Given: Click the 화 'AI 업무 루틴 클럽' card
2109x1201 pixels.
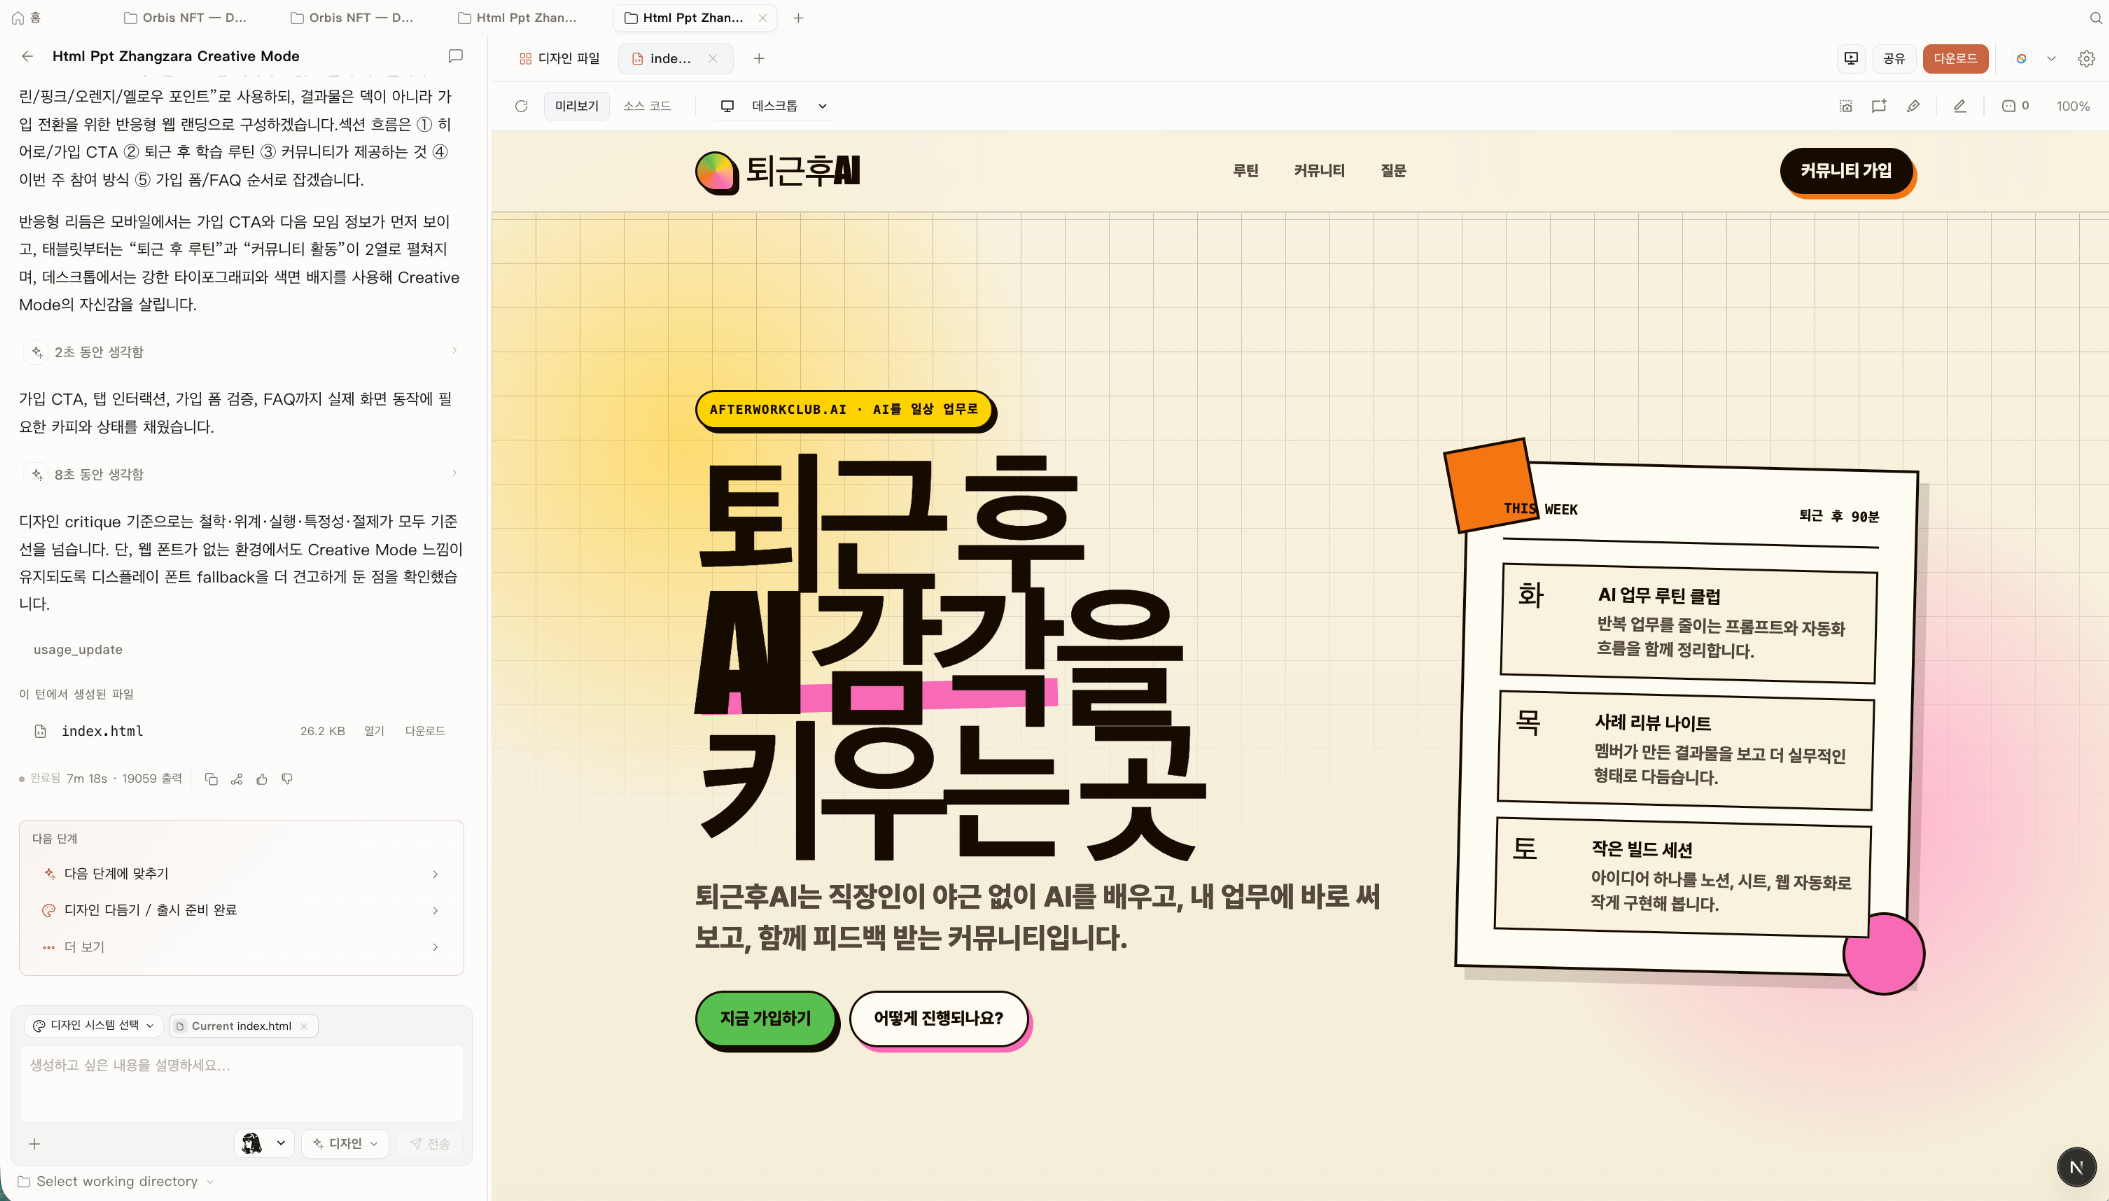Looking at the screenshot, I should [1689, 623].
